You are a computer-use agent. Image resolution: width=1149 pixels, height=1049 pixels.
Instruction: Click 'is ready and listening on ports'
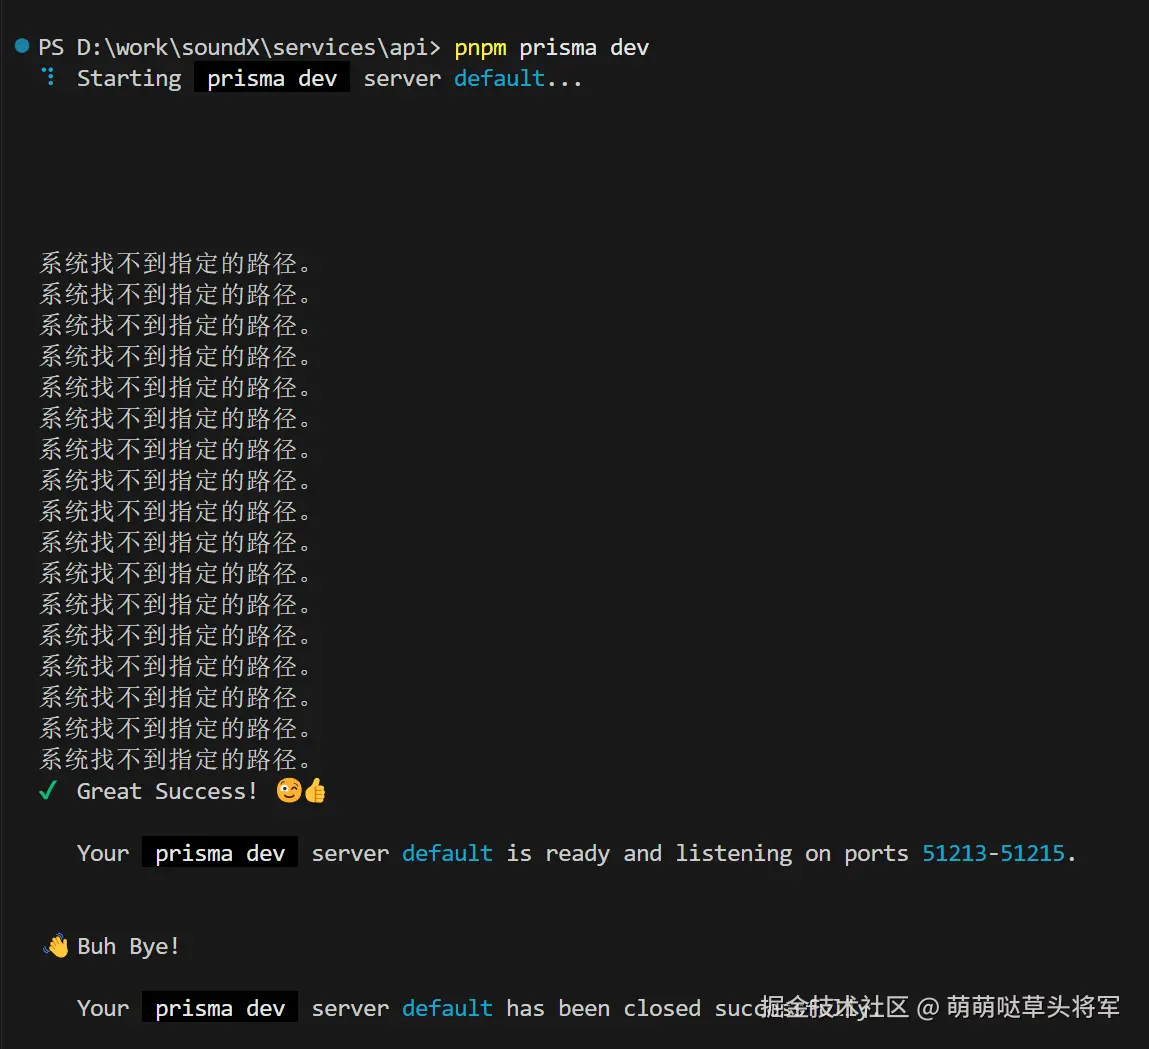click(x=707, y=853)
